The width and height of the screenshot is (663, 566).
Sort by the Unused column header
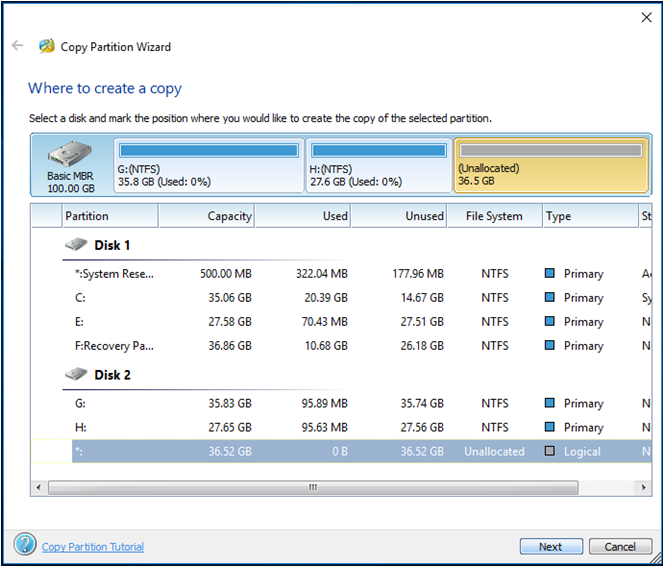pyautogui.click(x=399, y=216)
